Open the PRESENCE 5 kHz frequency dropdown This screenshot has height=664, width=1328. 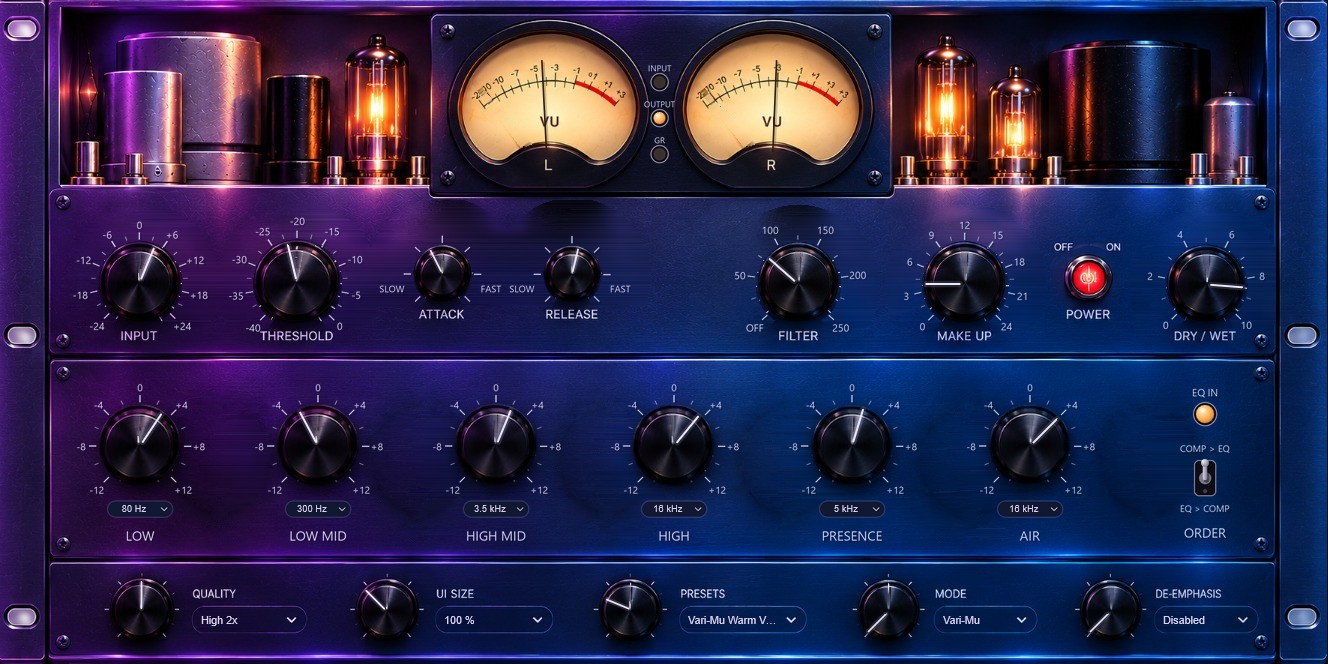(x=852, y=509)
